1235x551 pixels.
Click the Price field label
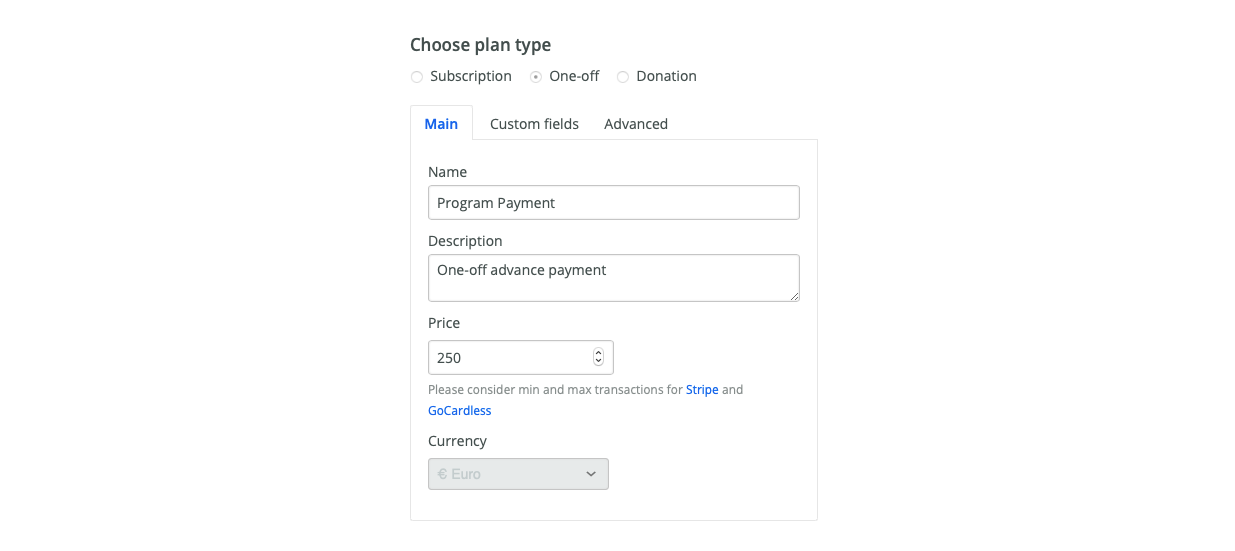pos(444,323)
